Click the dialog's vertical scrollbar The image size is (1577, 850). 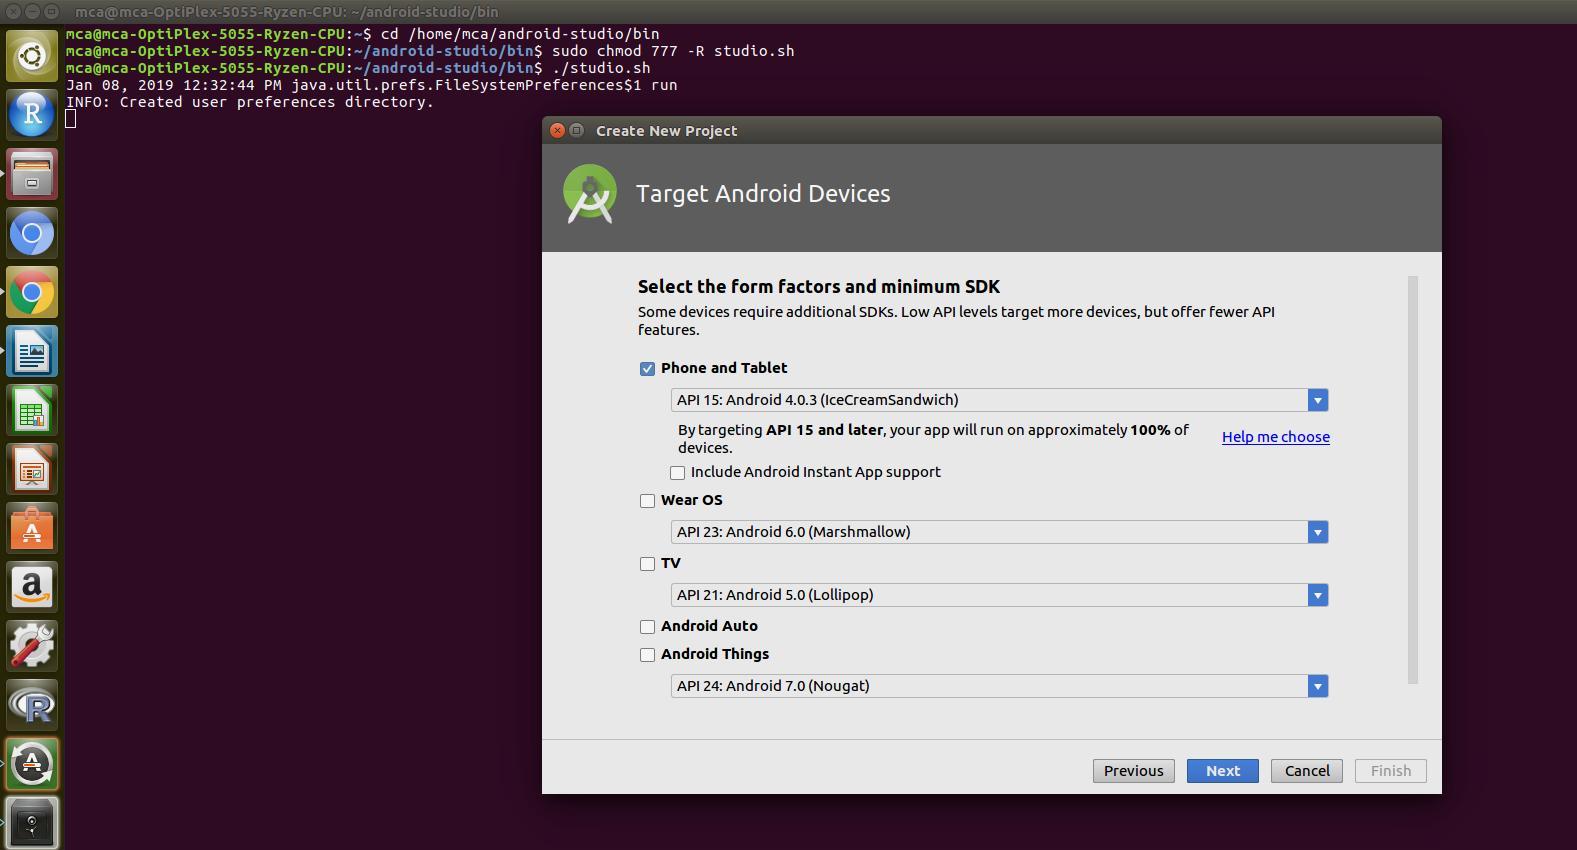(x=1412, y=480)
